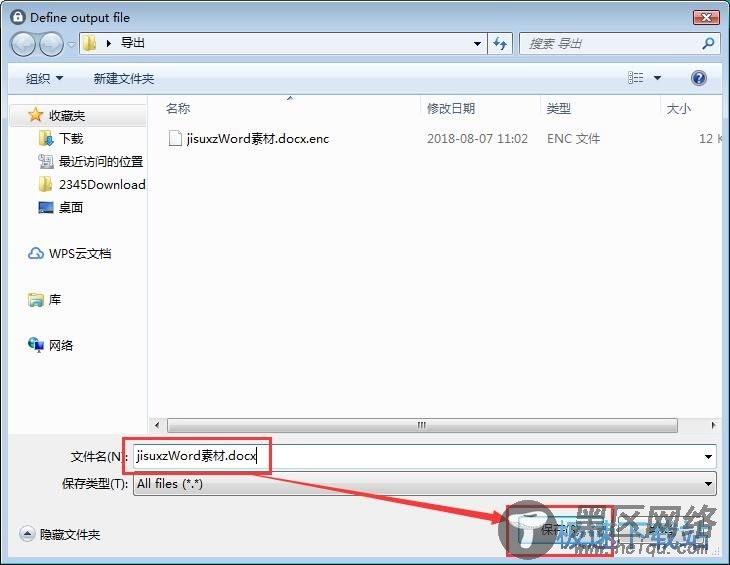Image resolution: width=730 pixels, height=565 pixels.
Task: Open WPS云文档 in the navigation pane
Action: 80,253
